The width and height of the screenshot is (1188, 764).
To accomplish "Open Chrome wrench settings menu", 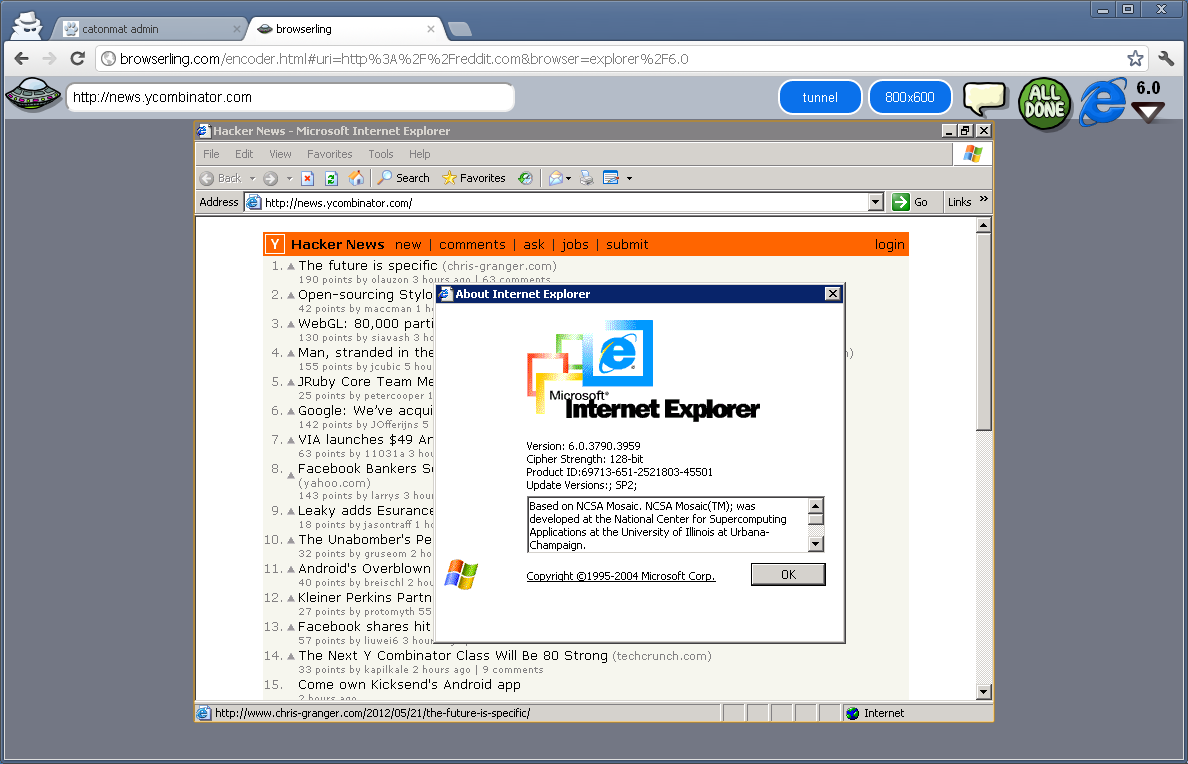I will coord(1166,59).
